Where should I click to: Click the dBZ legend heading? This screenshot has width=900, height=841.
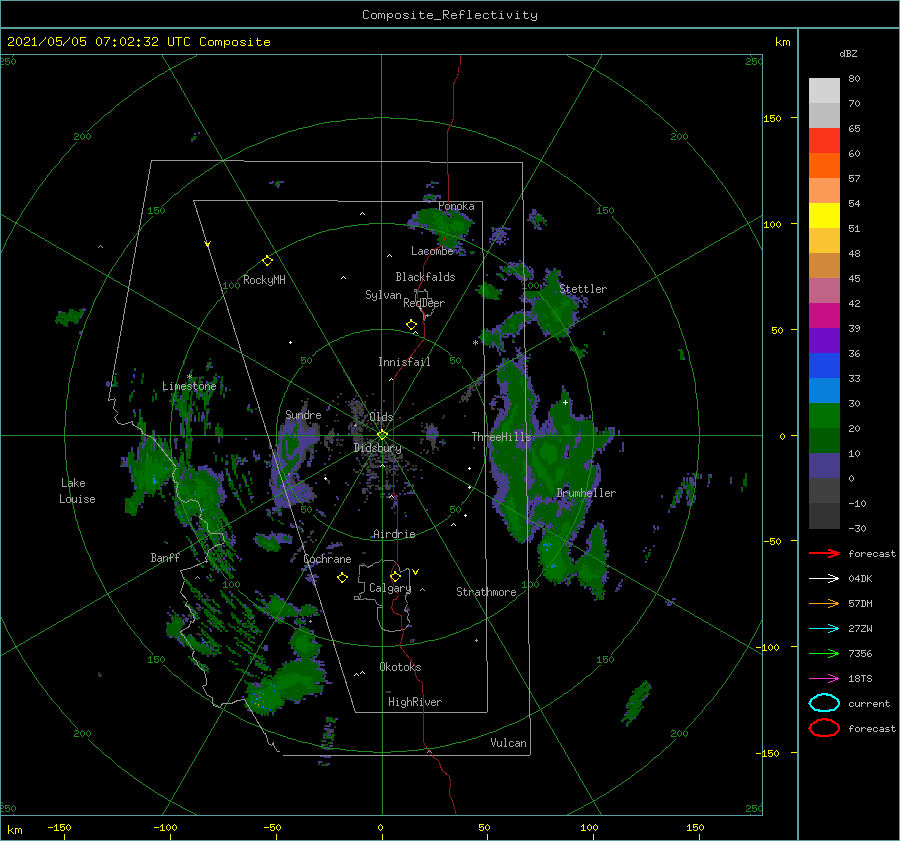(848, 54)
